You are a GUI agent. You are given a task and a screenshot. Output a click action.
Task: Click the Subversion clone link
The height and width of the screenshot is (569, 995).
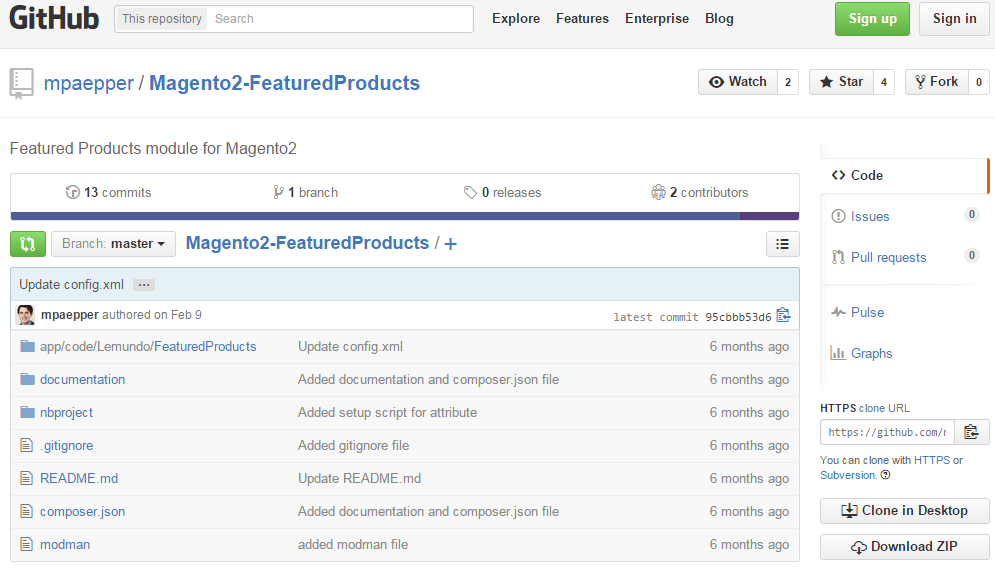[x=848, y=475]
